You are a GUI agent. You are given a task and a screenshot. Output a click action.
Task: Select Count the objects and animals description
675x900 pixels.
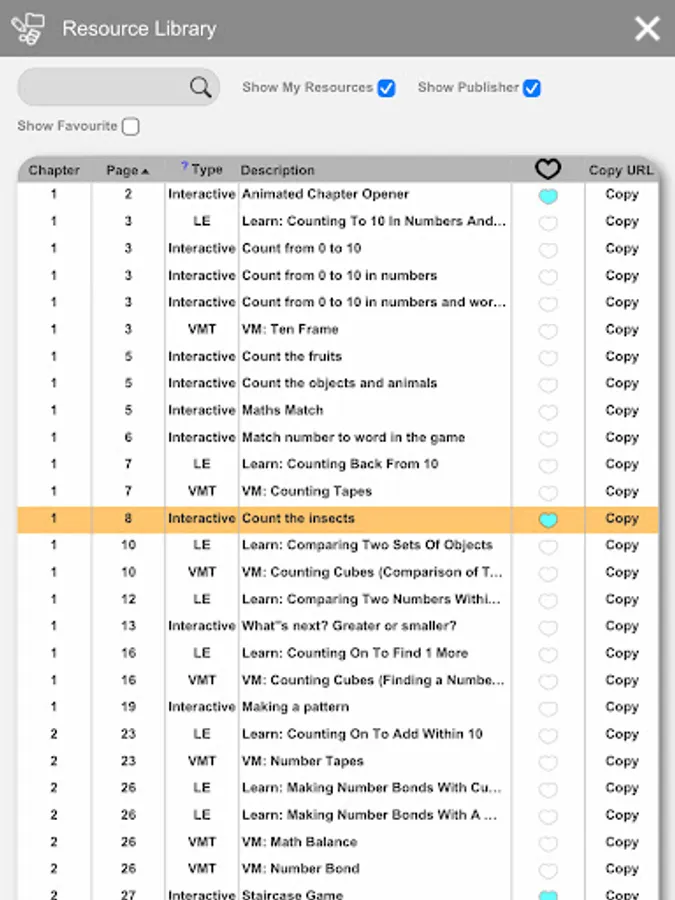(x=339, y=383)
